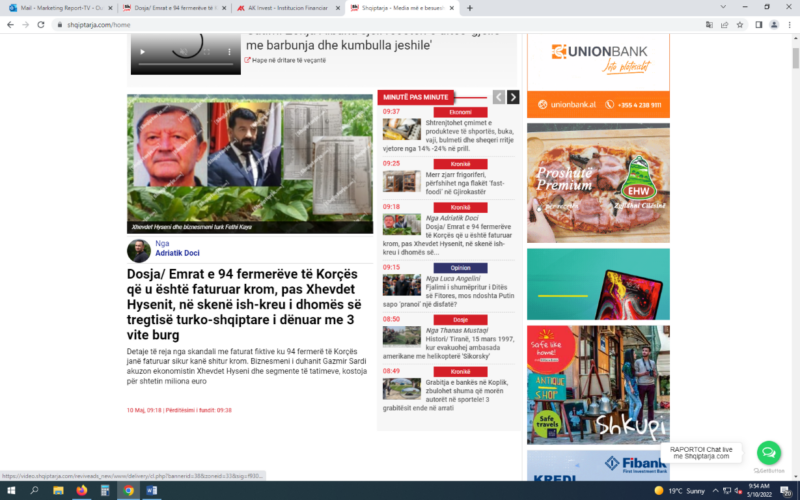Open the Luca Angelini opinion article text
The height and width of the screenshot is (500, 800).
(x=448, y=295)
